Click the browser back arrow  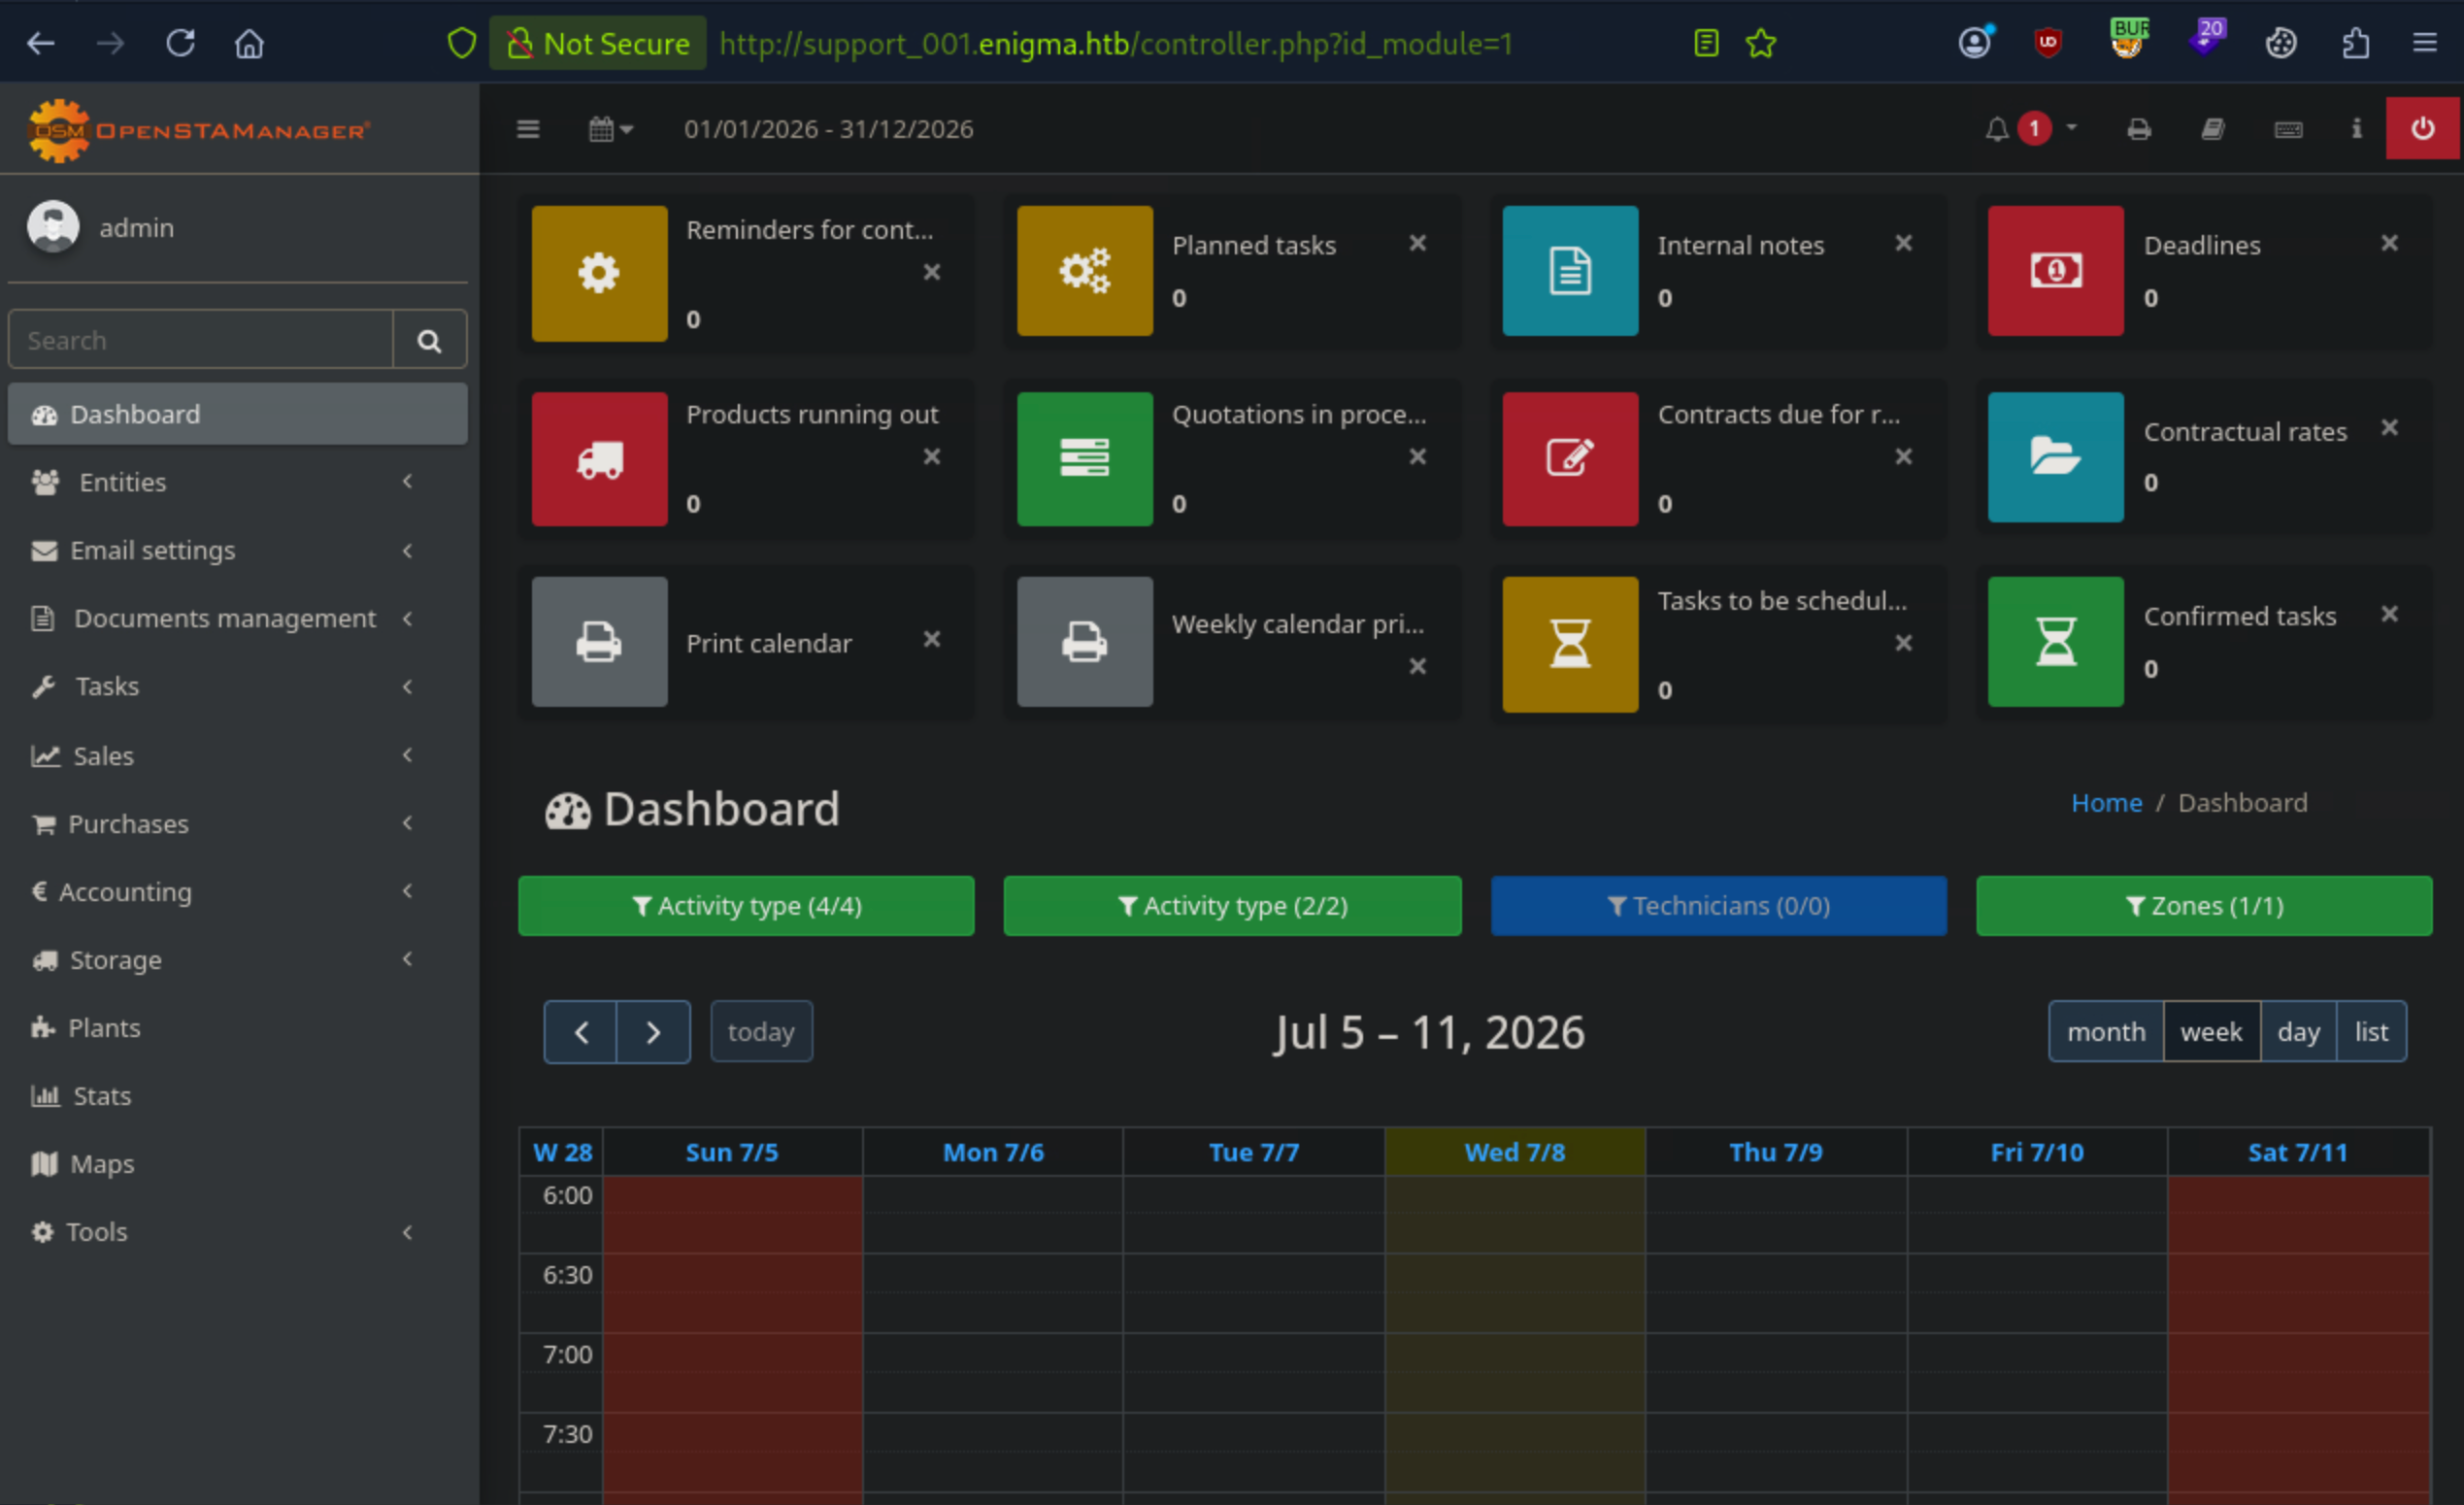(x=41, y=43)
